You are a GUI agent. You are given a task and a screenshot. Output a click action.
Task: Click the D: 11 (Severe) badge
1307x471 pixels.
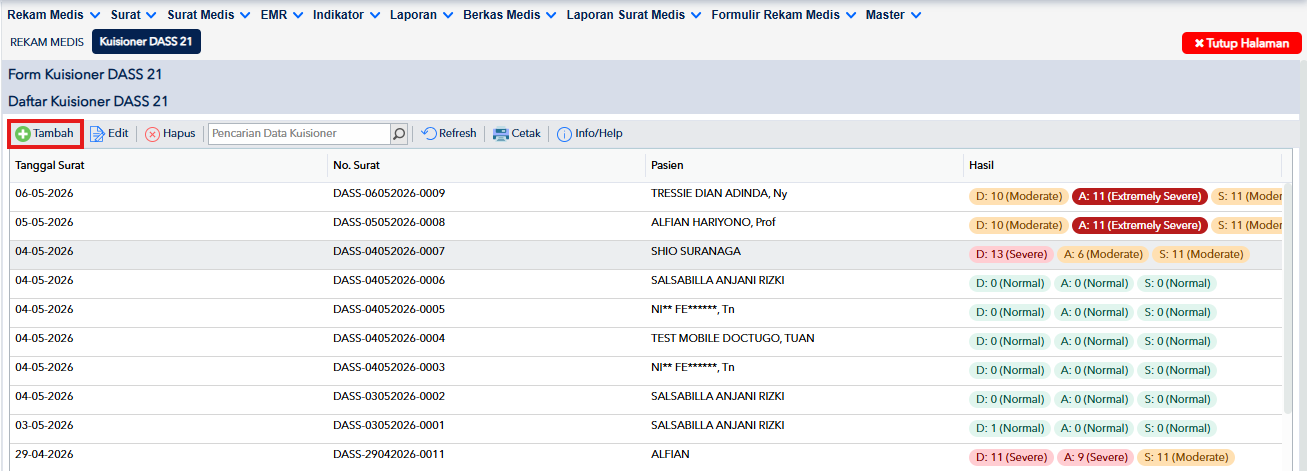click(1011, 457)
